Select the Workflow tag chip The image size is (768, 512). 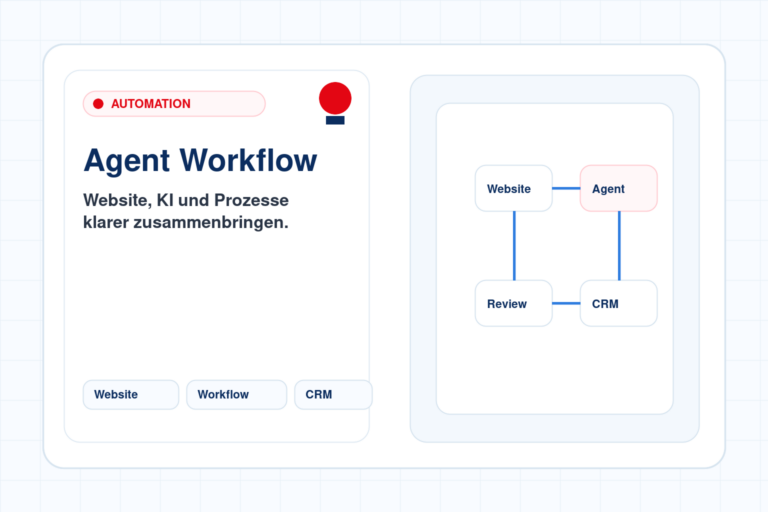(x=237, y=394)
